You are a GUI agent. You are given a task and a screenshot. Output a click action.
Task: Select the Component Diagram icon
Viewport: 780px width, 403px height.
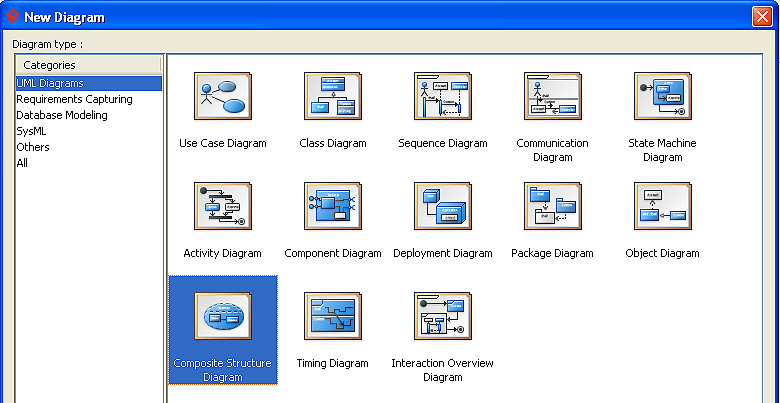pos(332,206)
